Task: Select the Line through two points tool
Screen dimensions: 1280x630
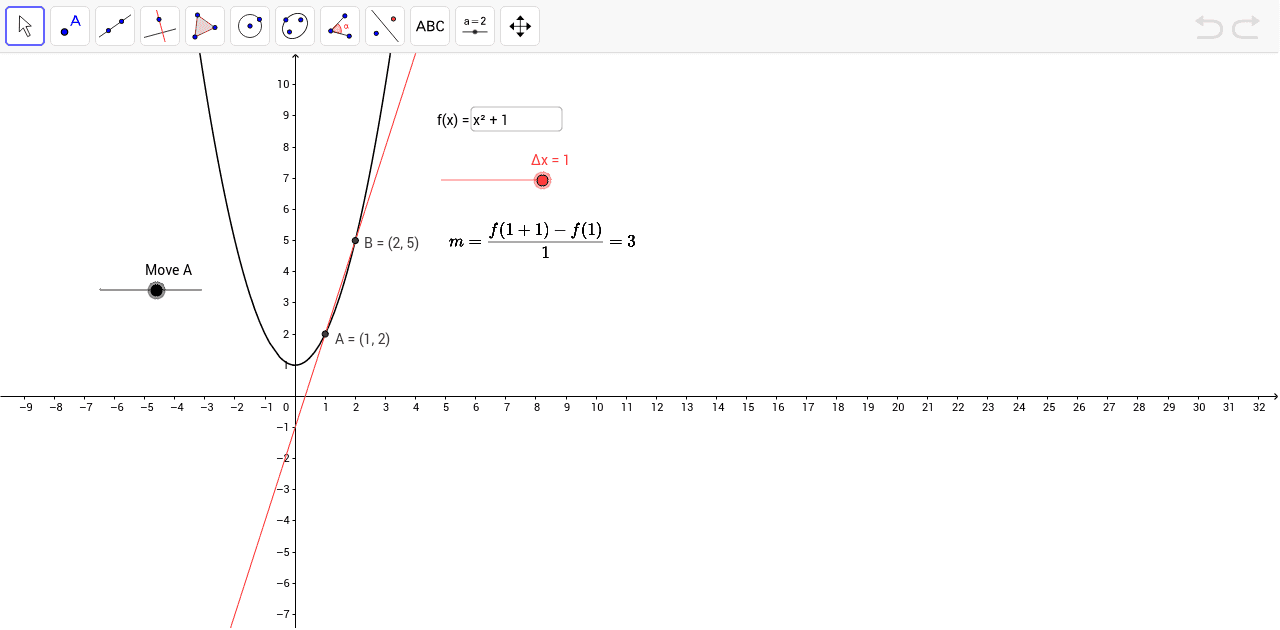Action: point(115,26)
